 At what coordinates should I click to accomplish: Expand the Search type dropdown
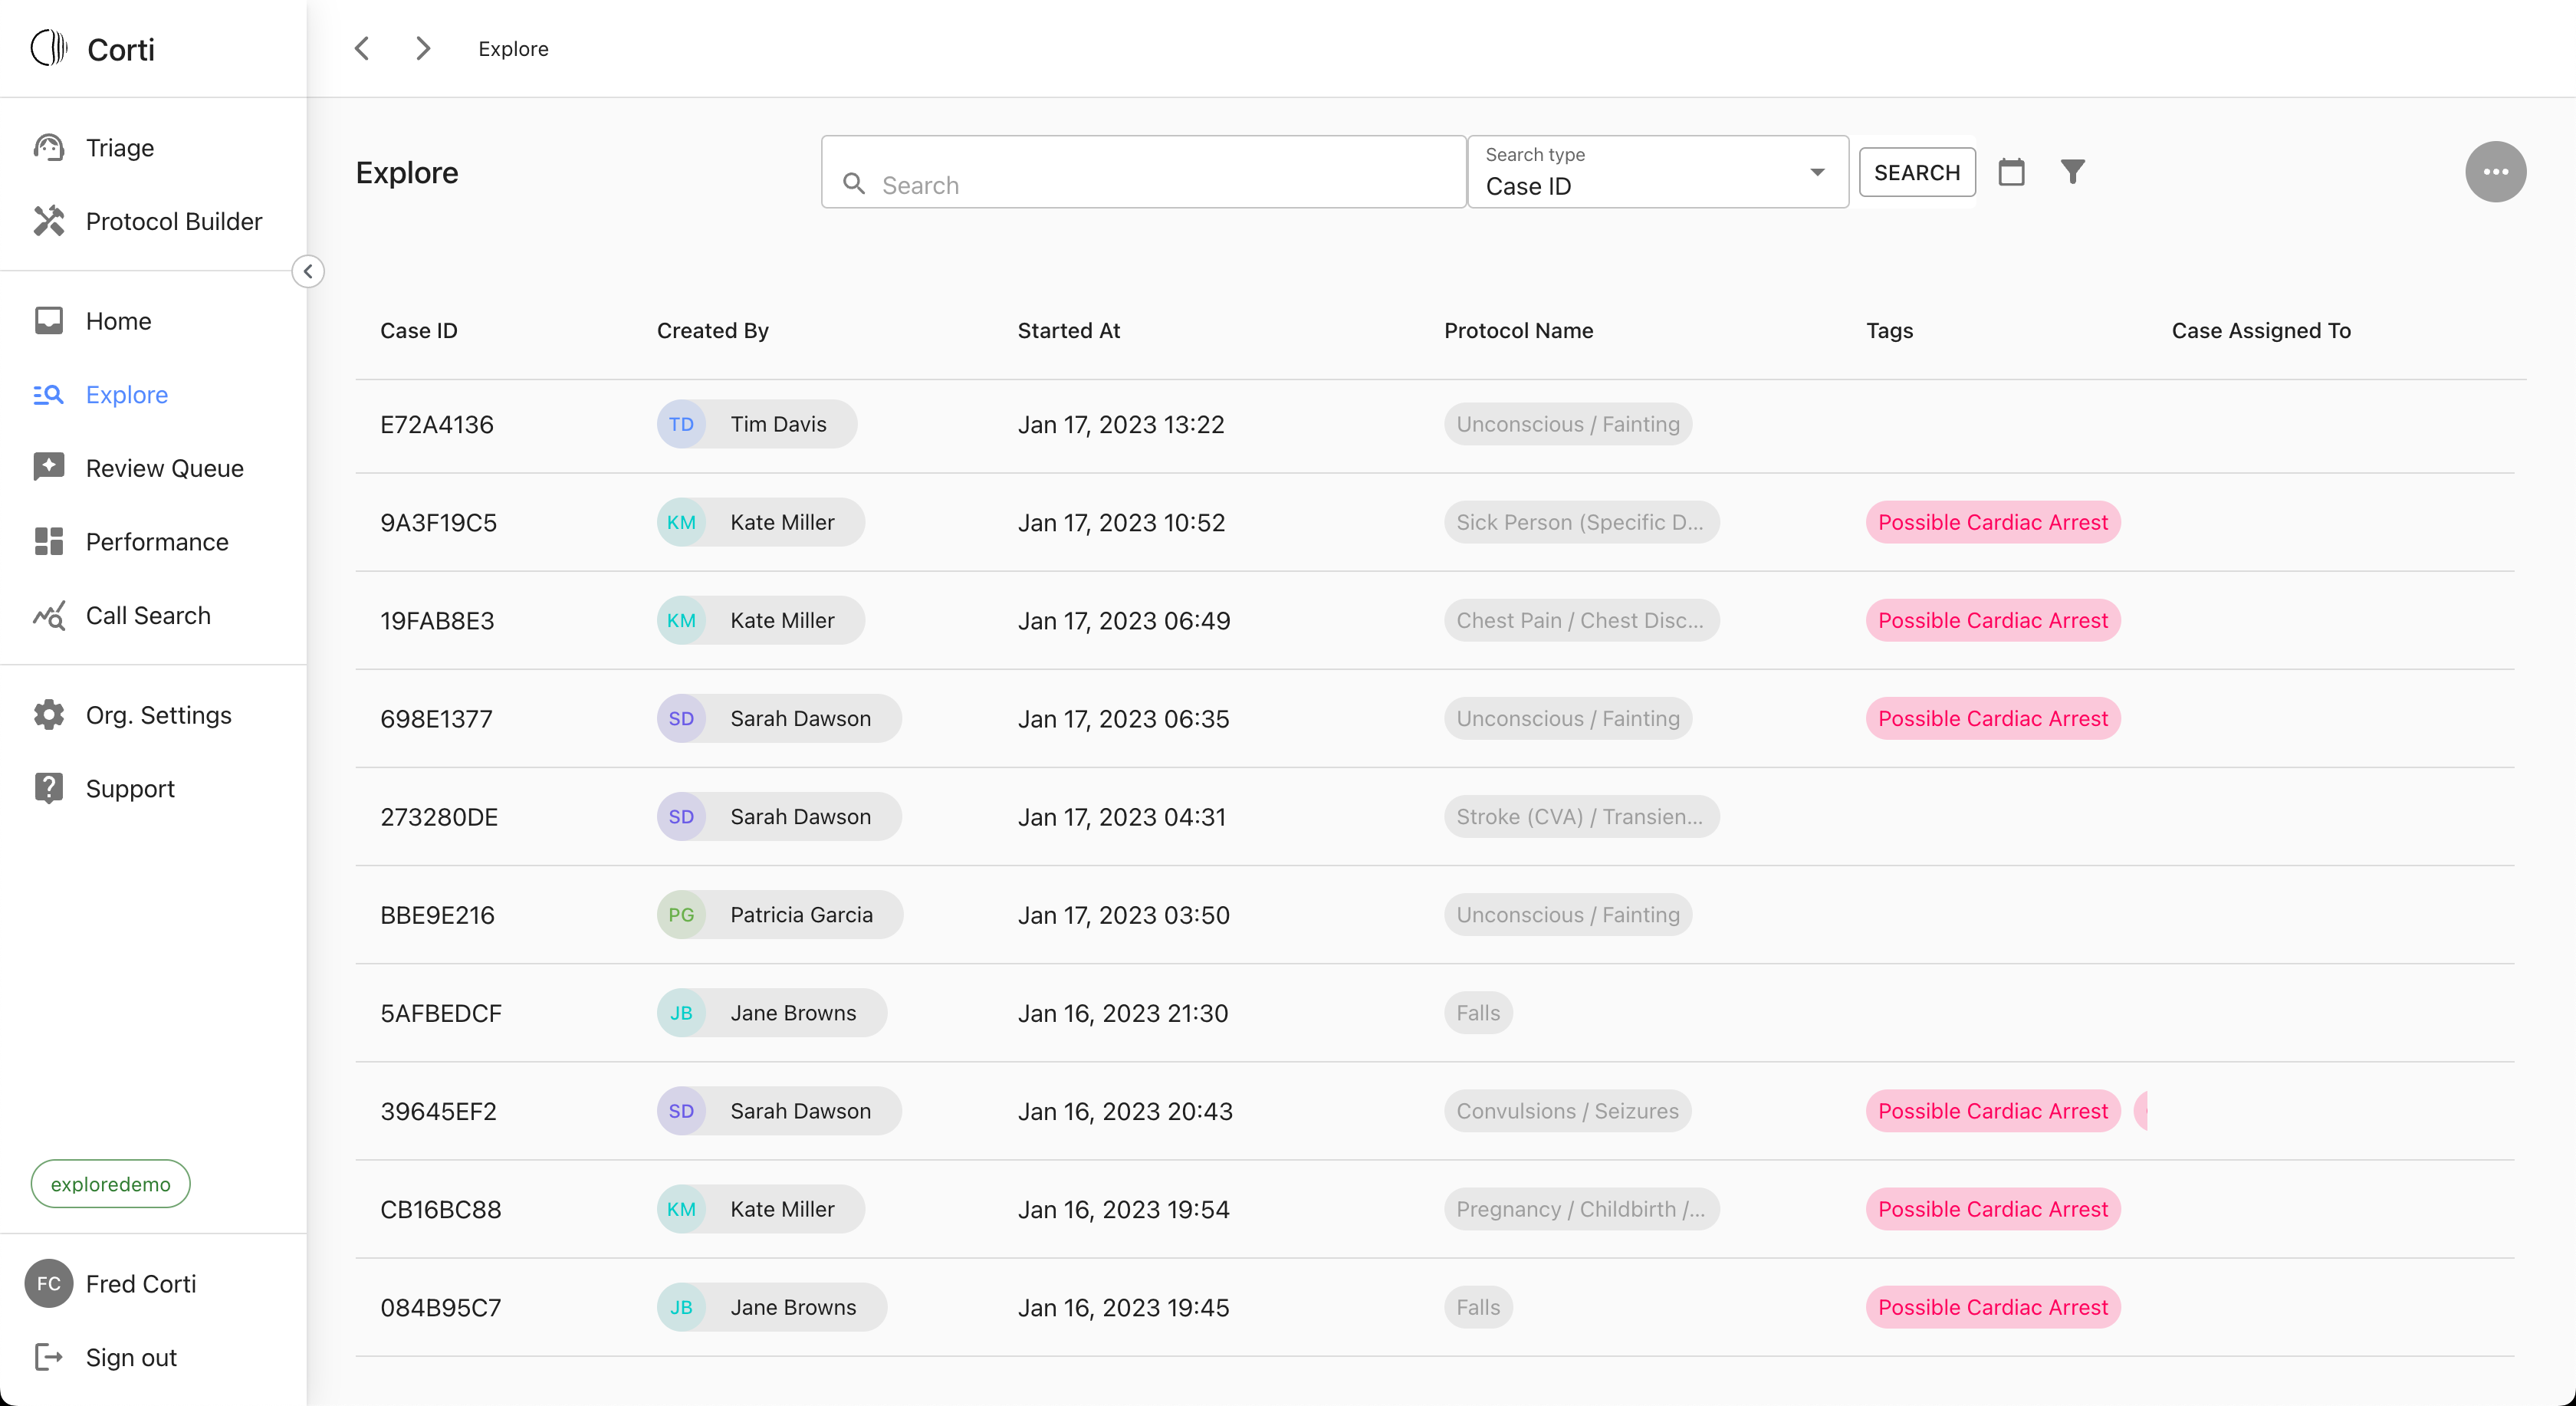pos(1657,172)
